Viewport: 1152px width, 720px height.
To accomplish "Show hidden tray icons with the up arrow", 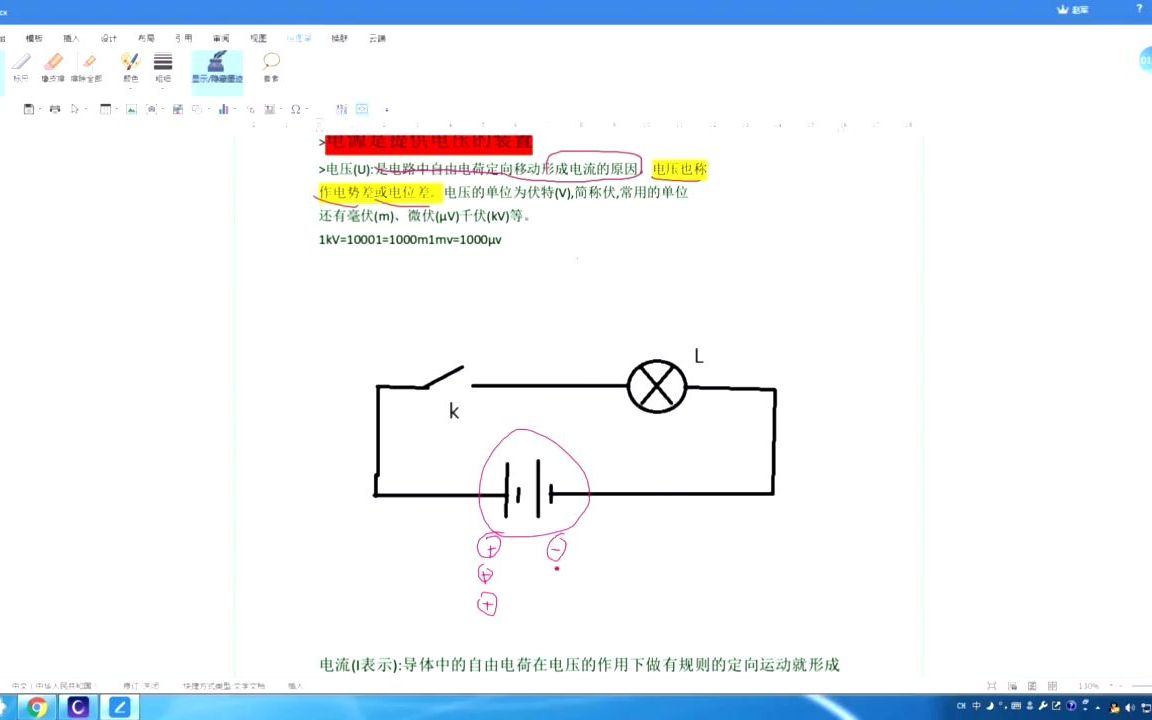I will (x=1097, y=707).
